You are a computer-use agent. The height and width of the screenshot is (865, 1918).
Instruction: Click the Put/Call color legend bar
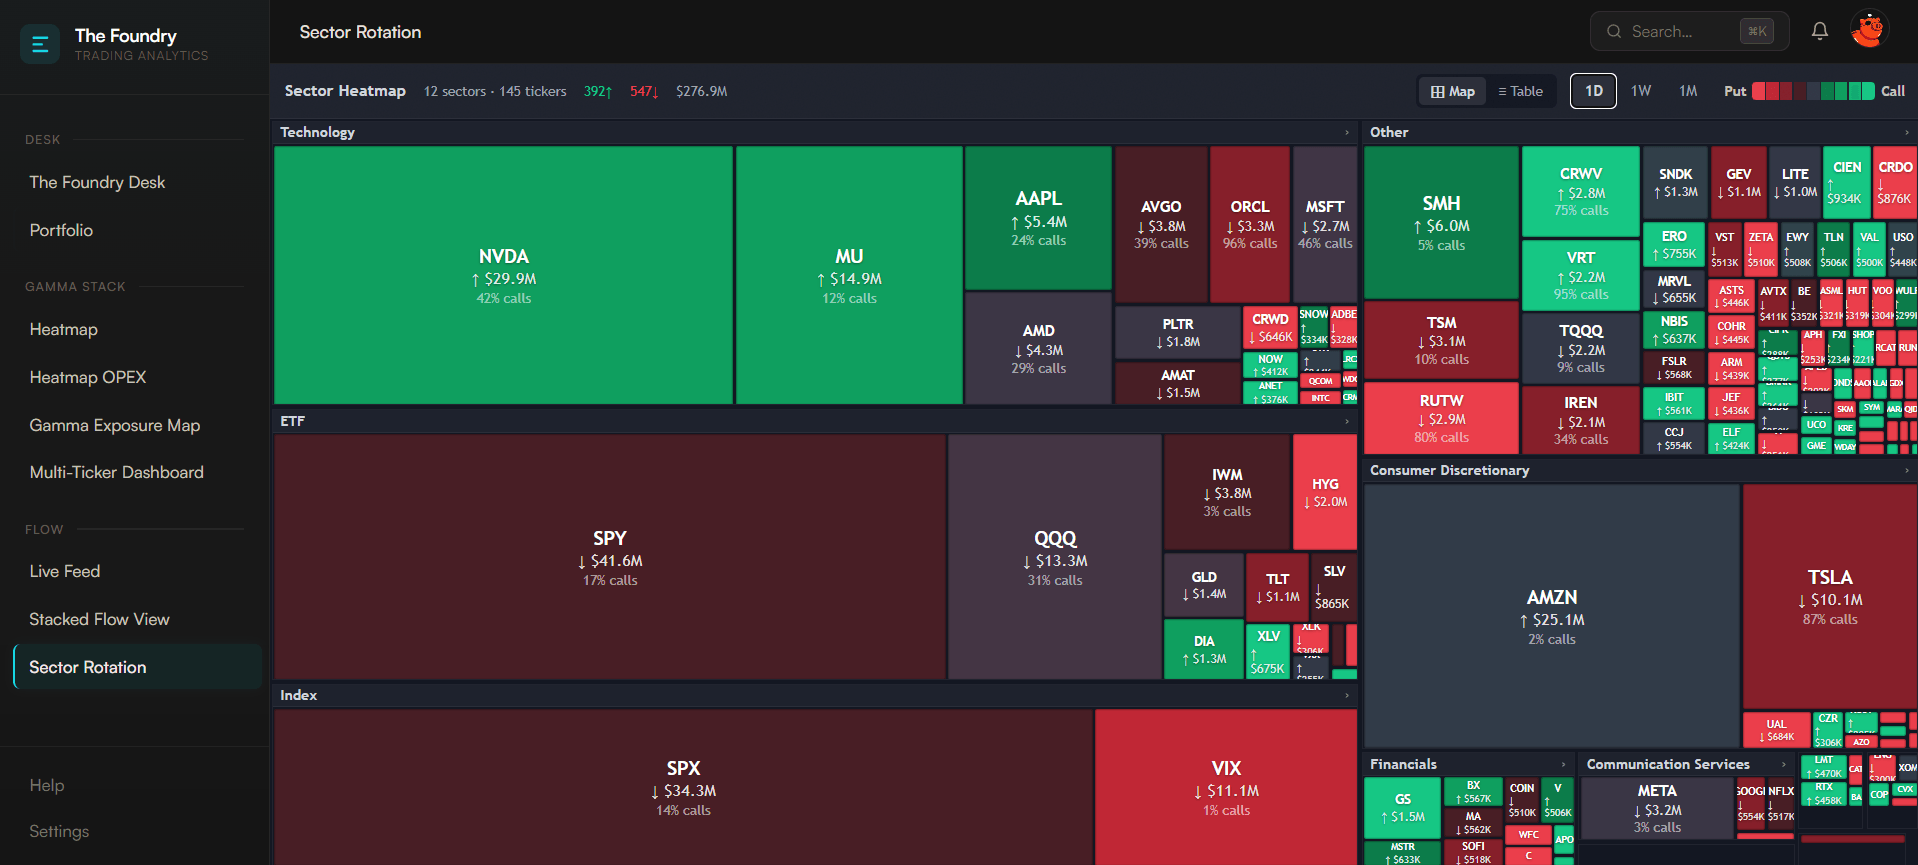pos(1813,91)
